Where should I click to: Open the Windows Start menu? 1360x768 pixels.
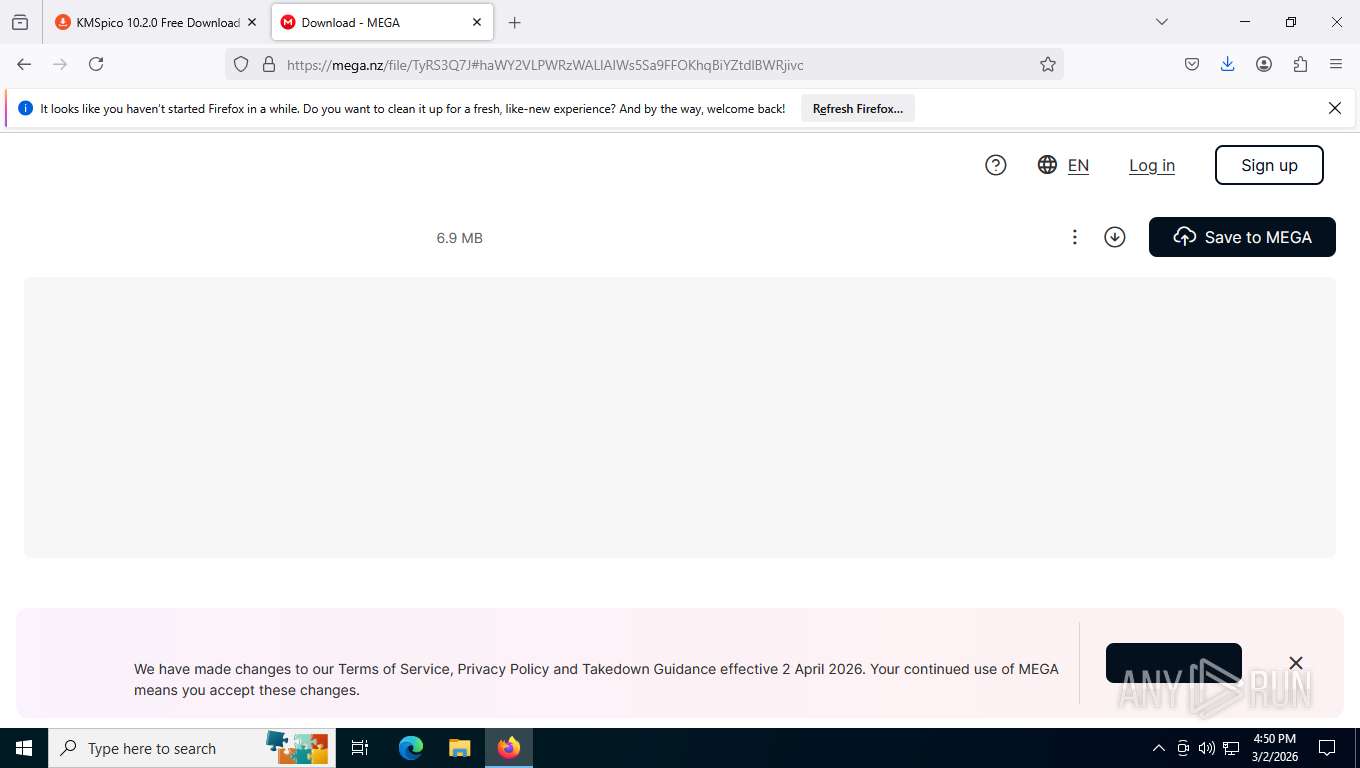pyautogui.click(x=24, y=748)
